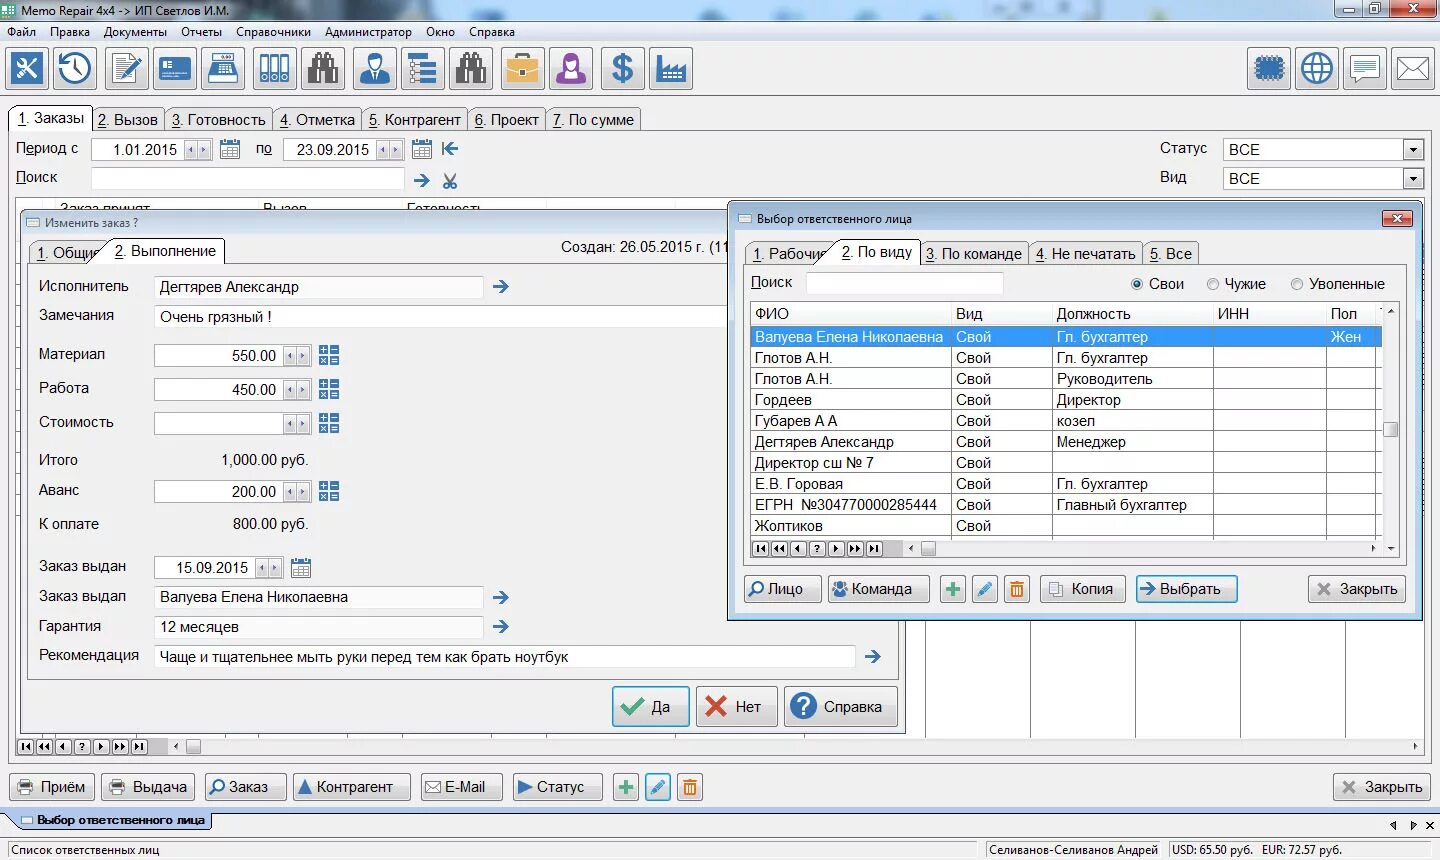Open the binders archive toolbar icon
1440x860 pixels.
pyautogui.click(x=274, y=69)
